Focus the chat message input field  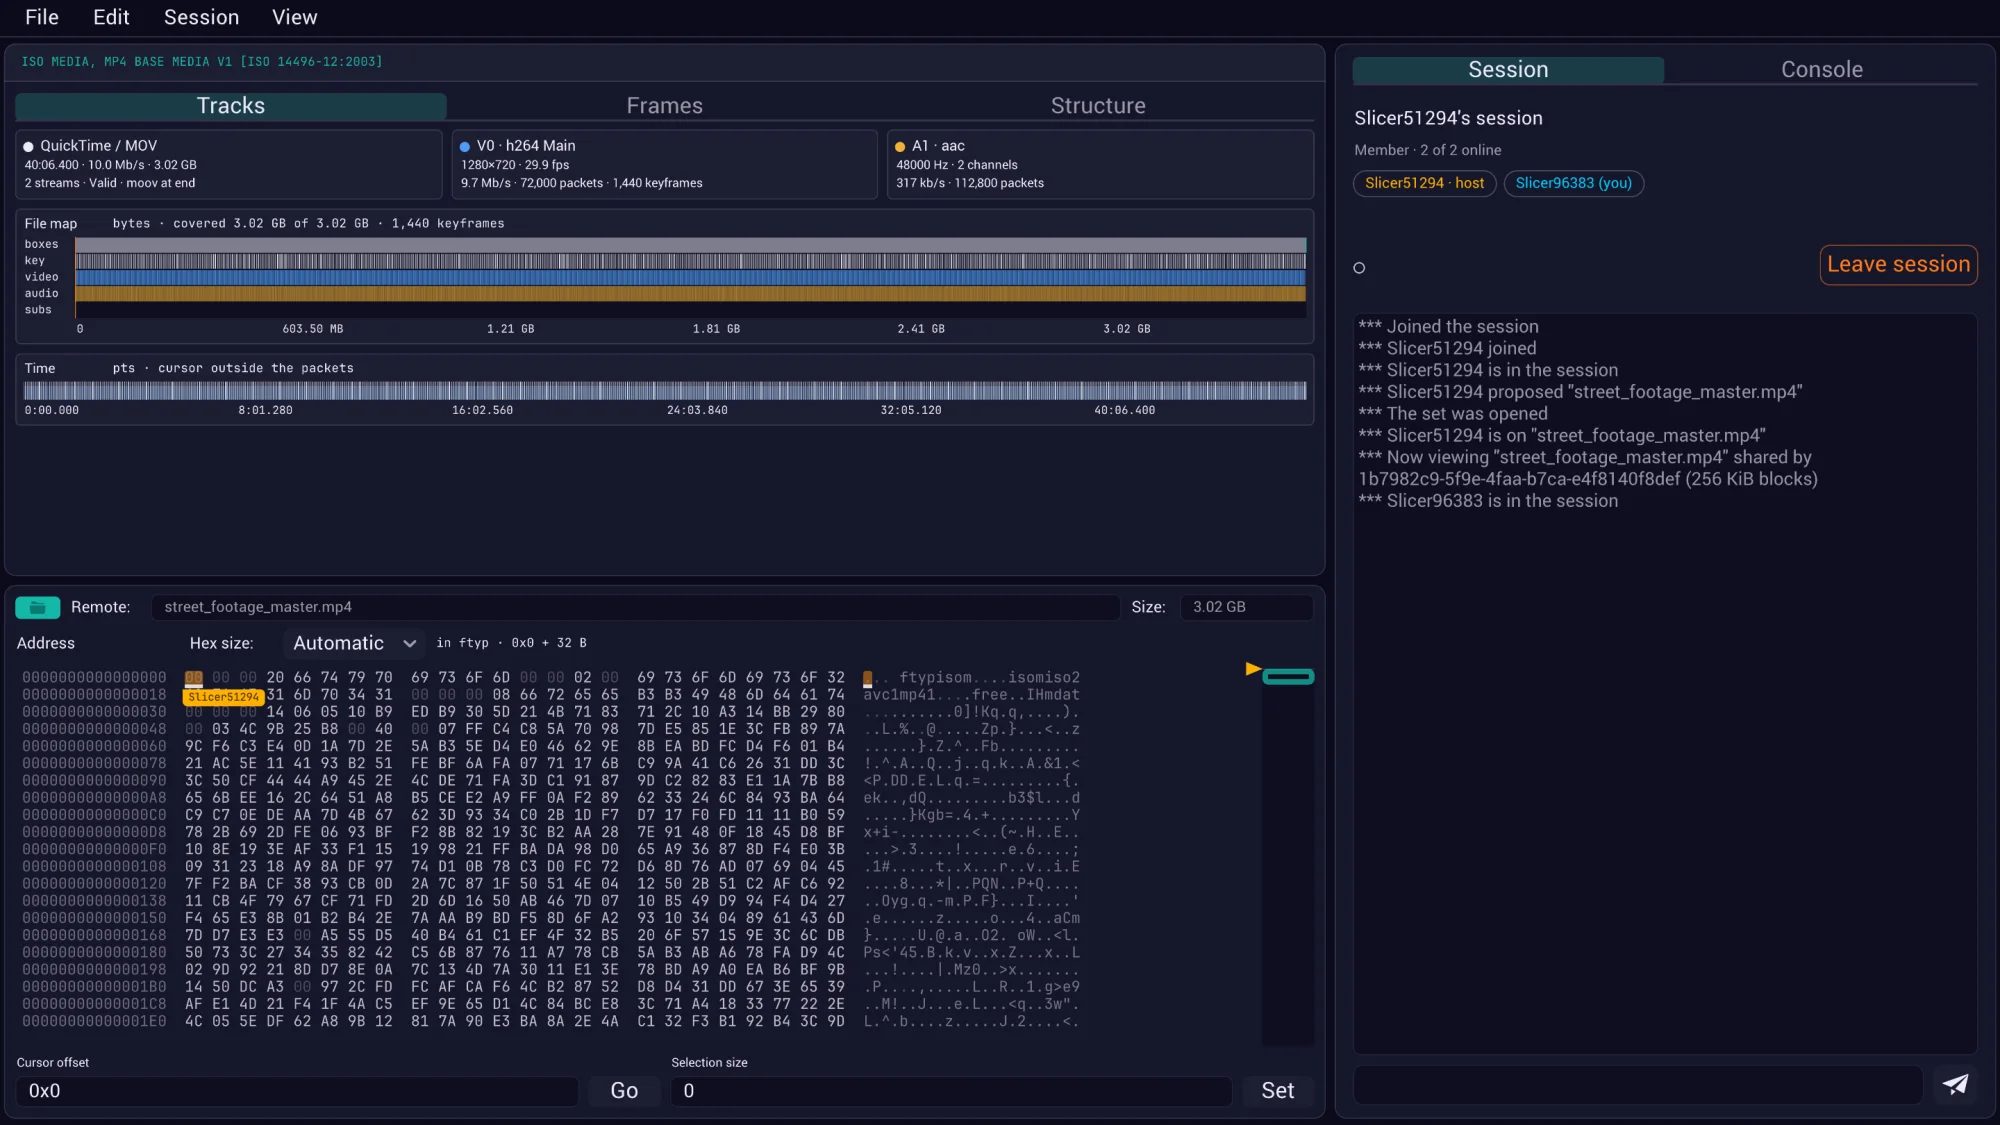pos(1638,1085)
